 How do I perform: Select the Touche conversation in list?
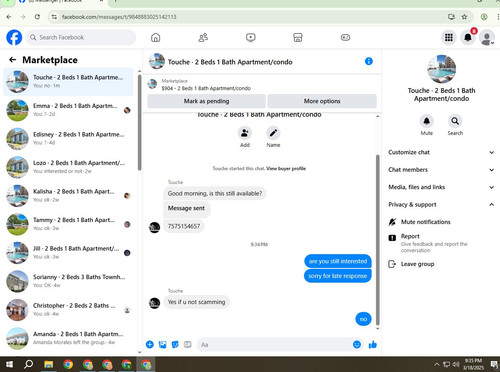coord(68,81)
